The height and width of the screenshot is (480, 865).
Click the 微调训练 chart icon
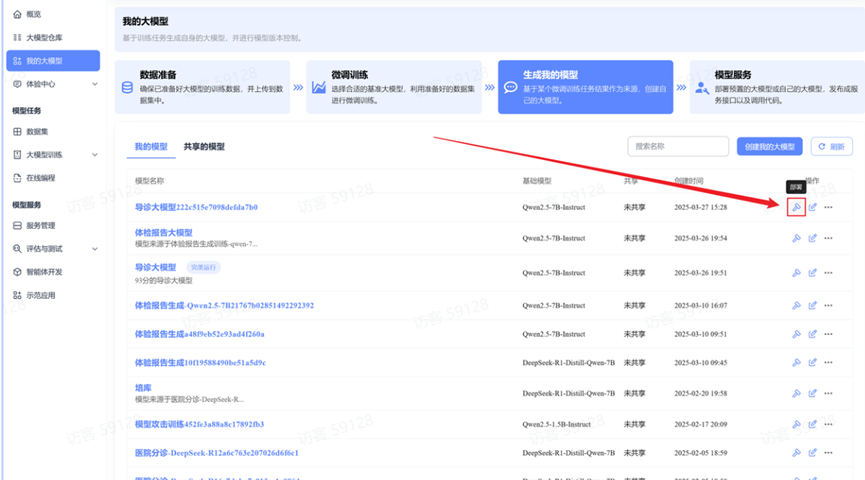[x=319, y=87]
